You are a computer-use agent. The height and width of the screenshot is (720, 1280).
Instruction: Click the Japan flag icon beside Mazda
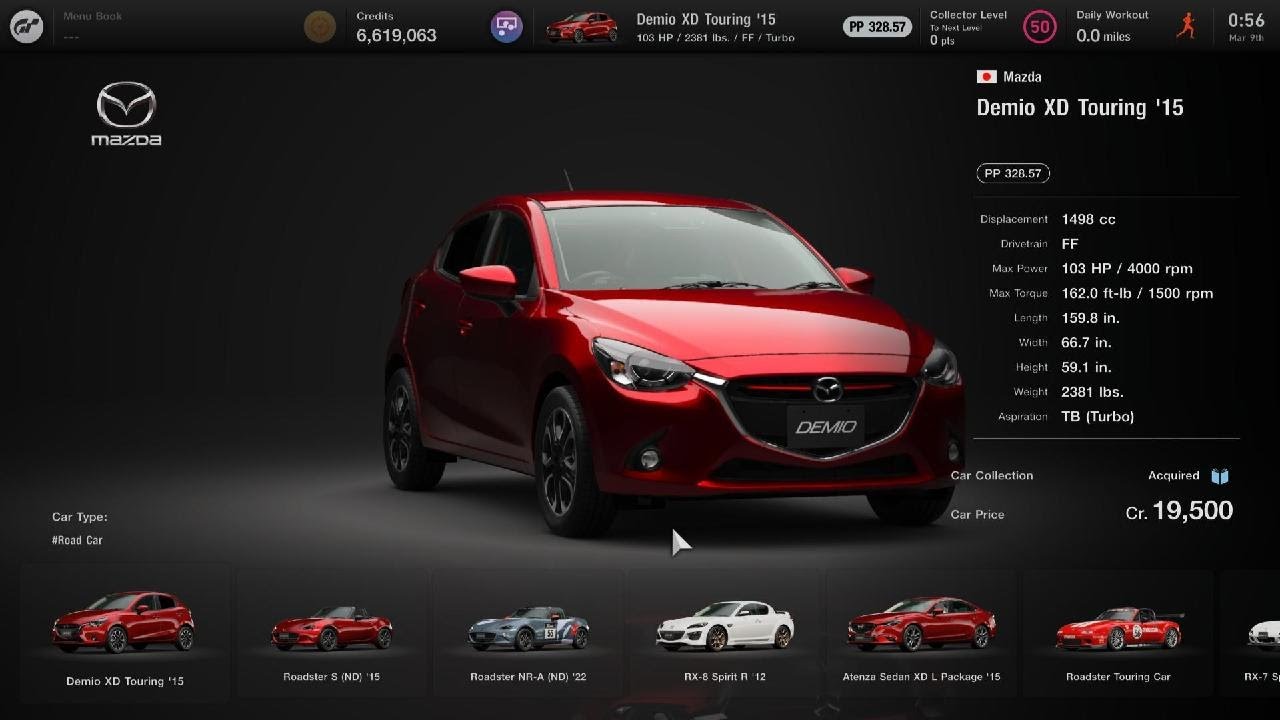(986, 77)
